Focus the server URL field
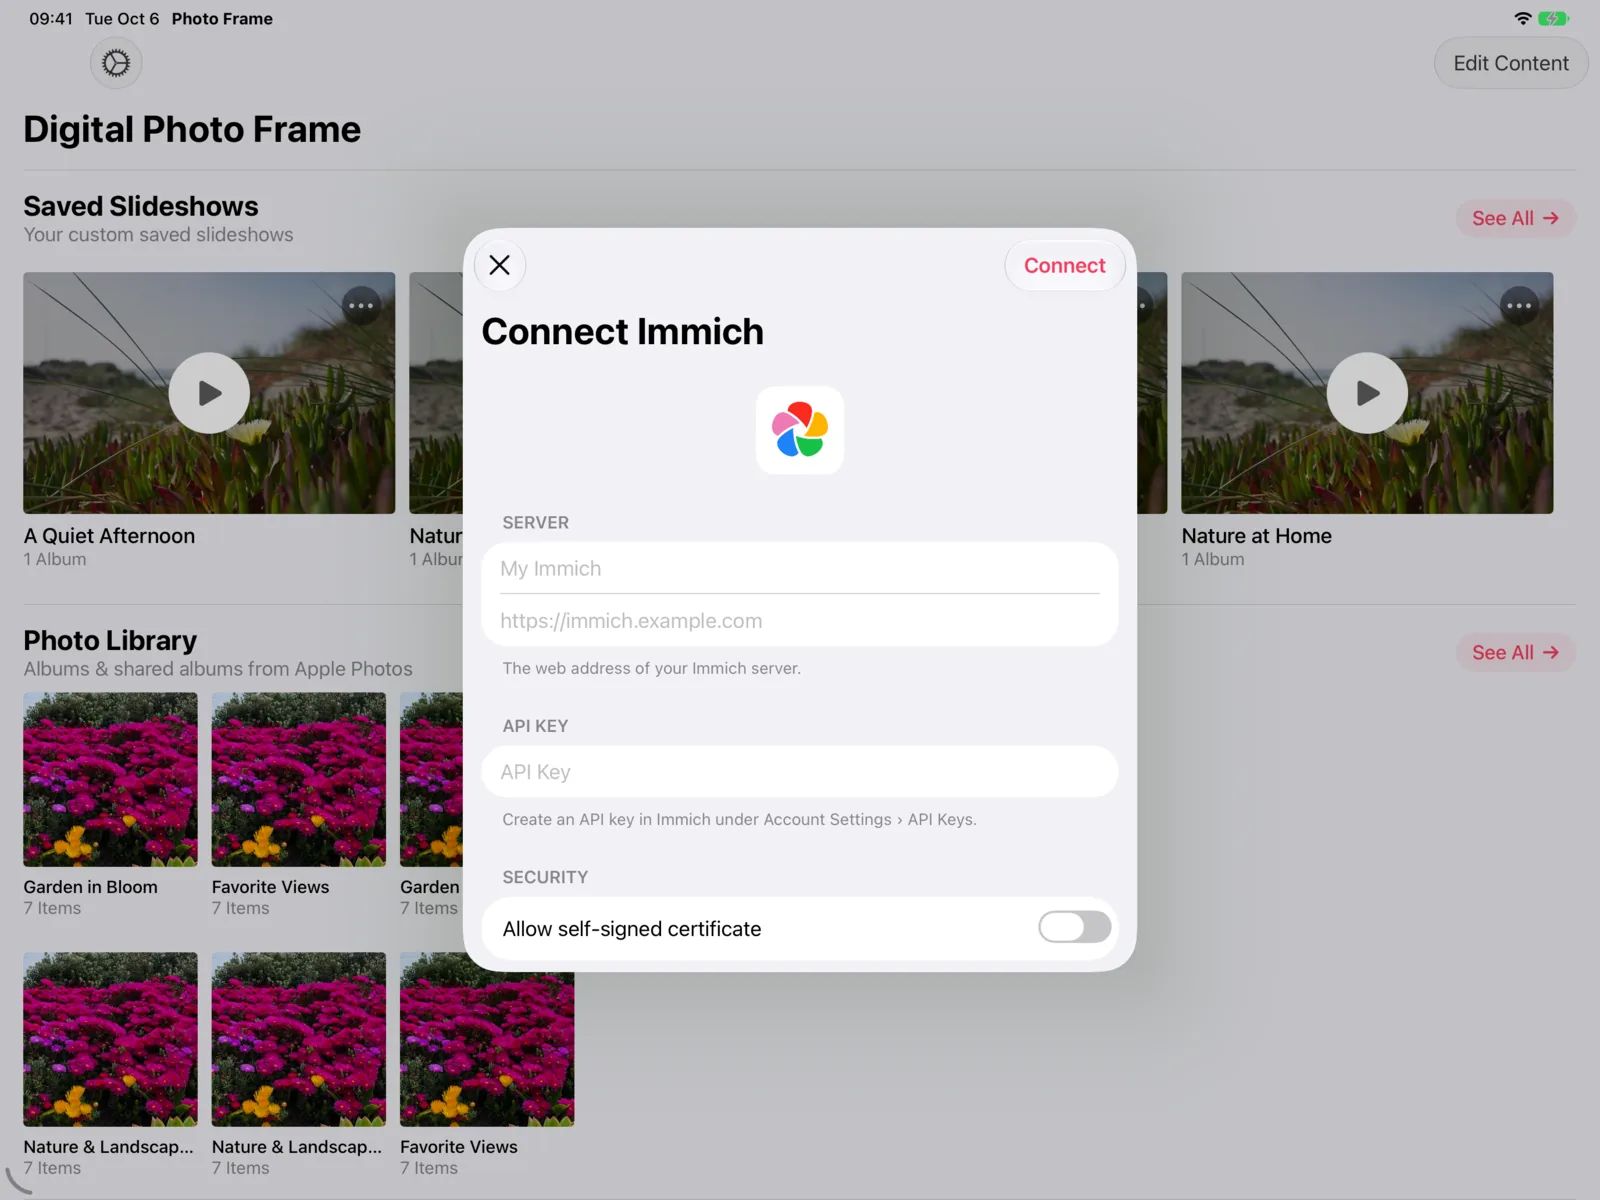 (x=800, y=621)
